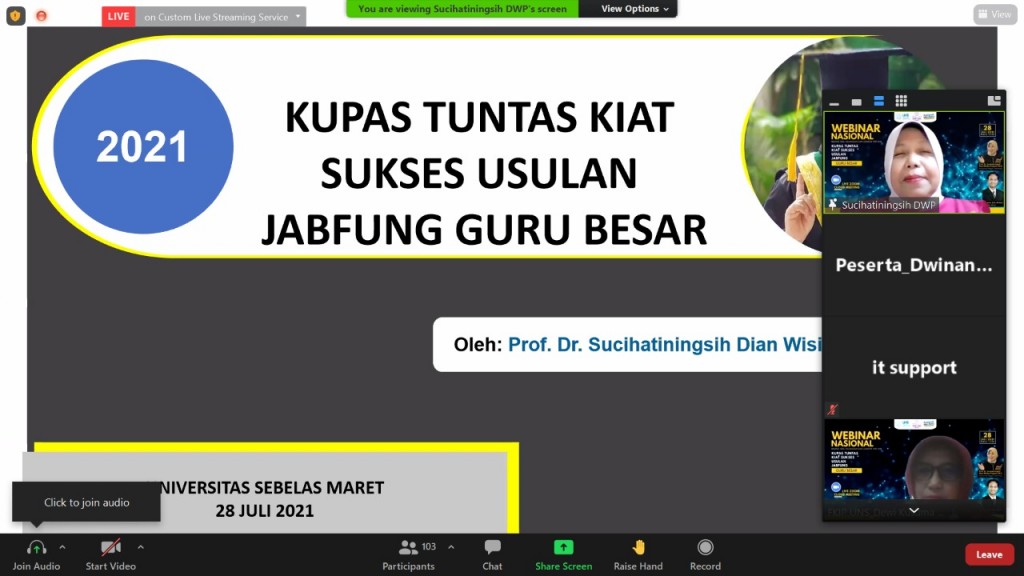Open the Participants panel

click(x=408, y=548)
